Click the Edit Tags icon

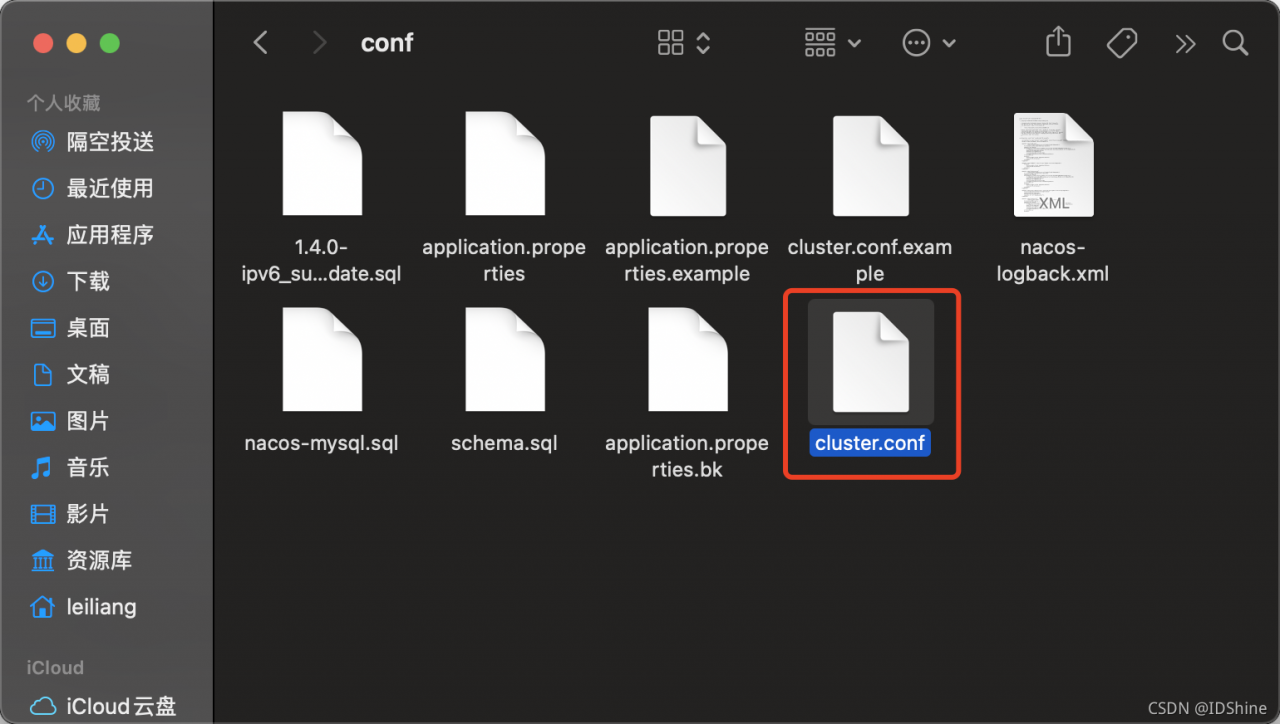(1122, 43)
